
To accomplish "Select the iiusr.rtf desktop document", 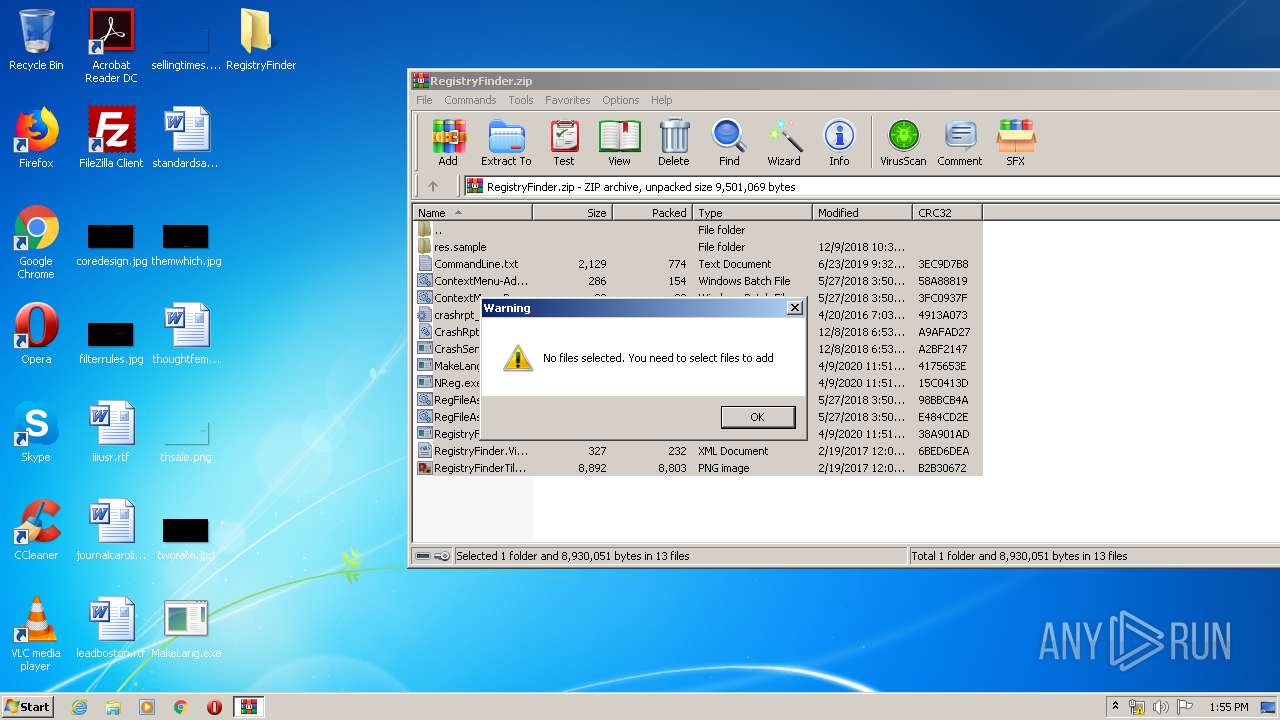I will tap(111, 432).
